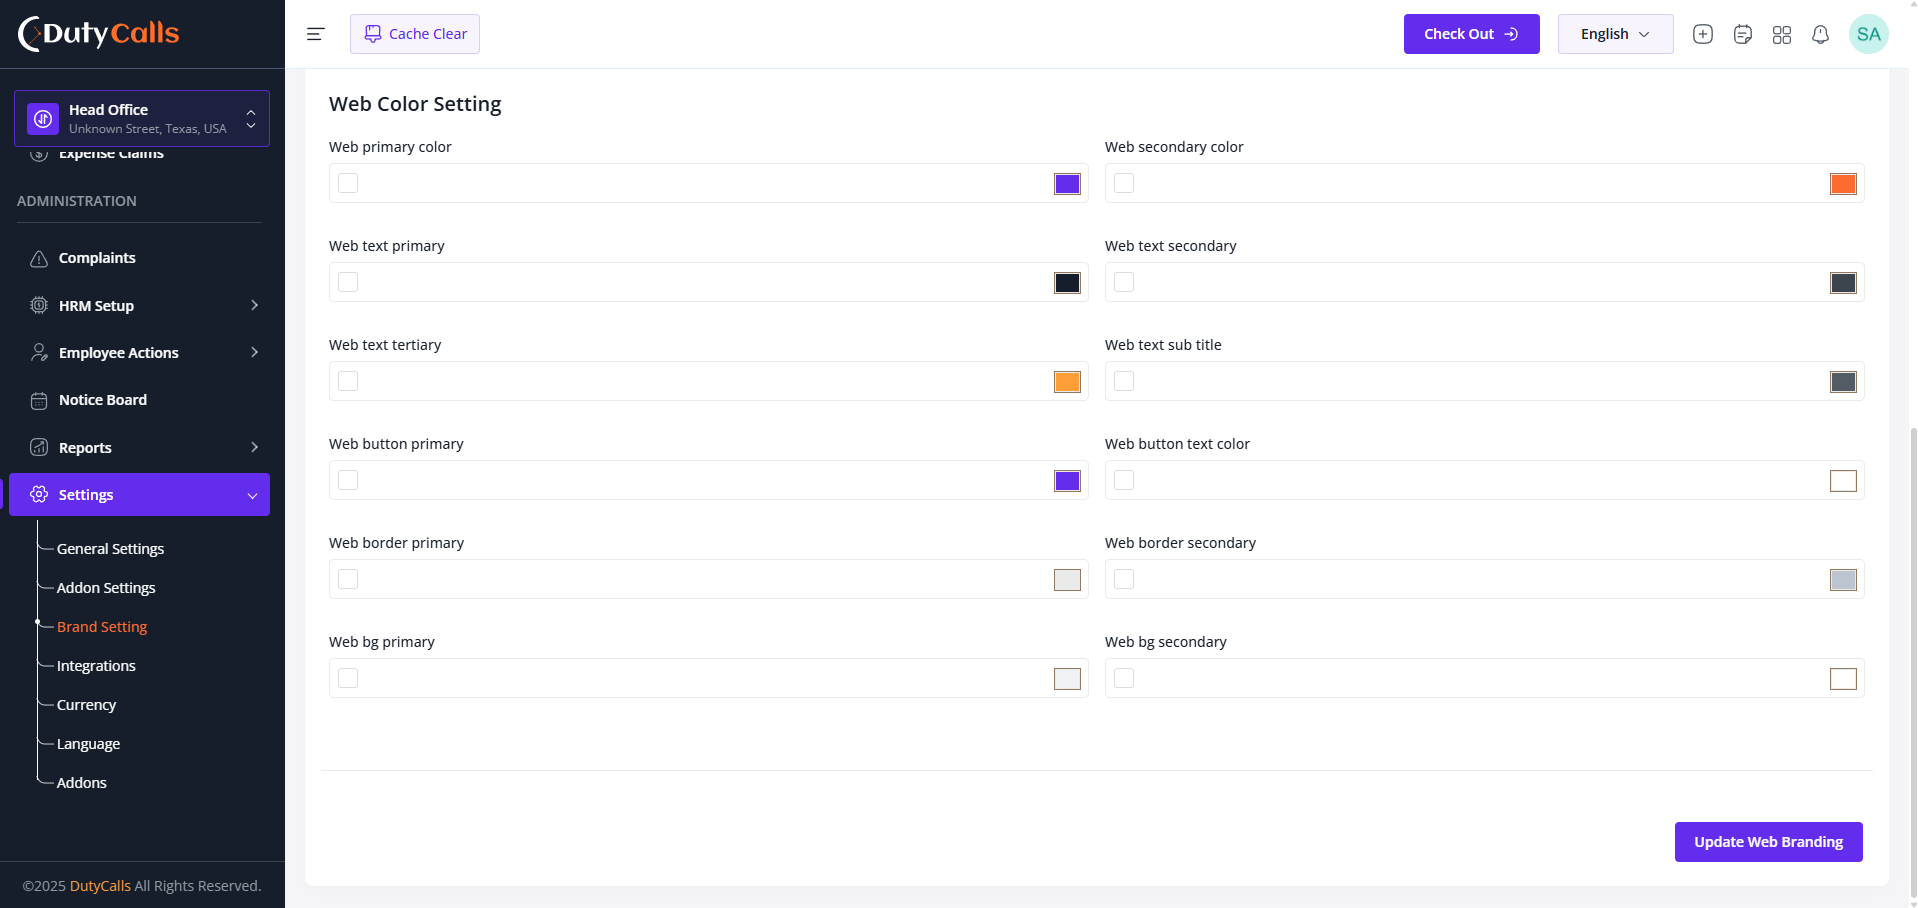Image resolution: width=1918 pixels, height=908 pixels.
Task: Click the plus quick-add icon in header
Action: 1703,34
